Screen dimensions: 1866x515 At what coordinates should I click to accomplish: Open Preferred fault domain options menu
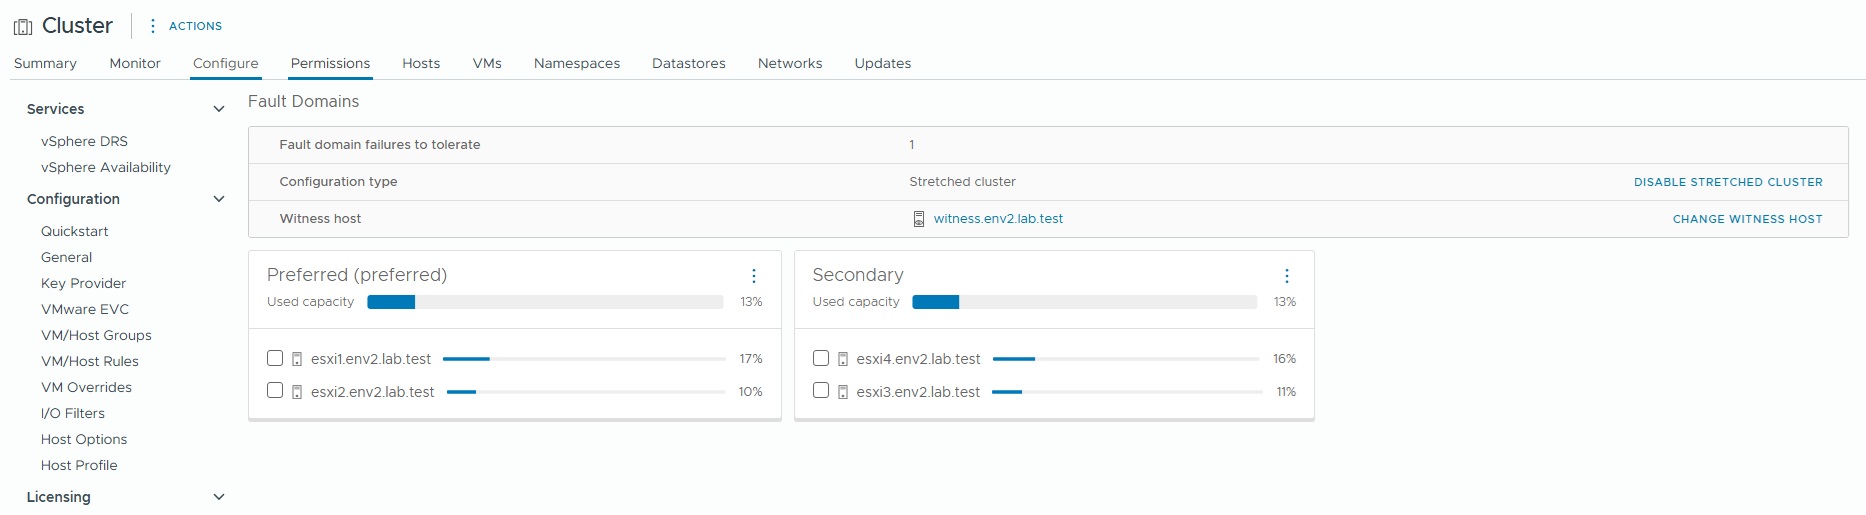point(754,276)
